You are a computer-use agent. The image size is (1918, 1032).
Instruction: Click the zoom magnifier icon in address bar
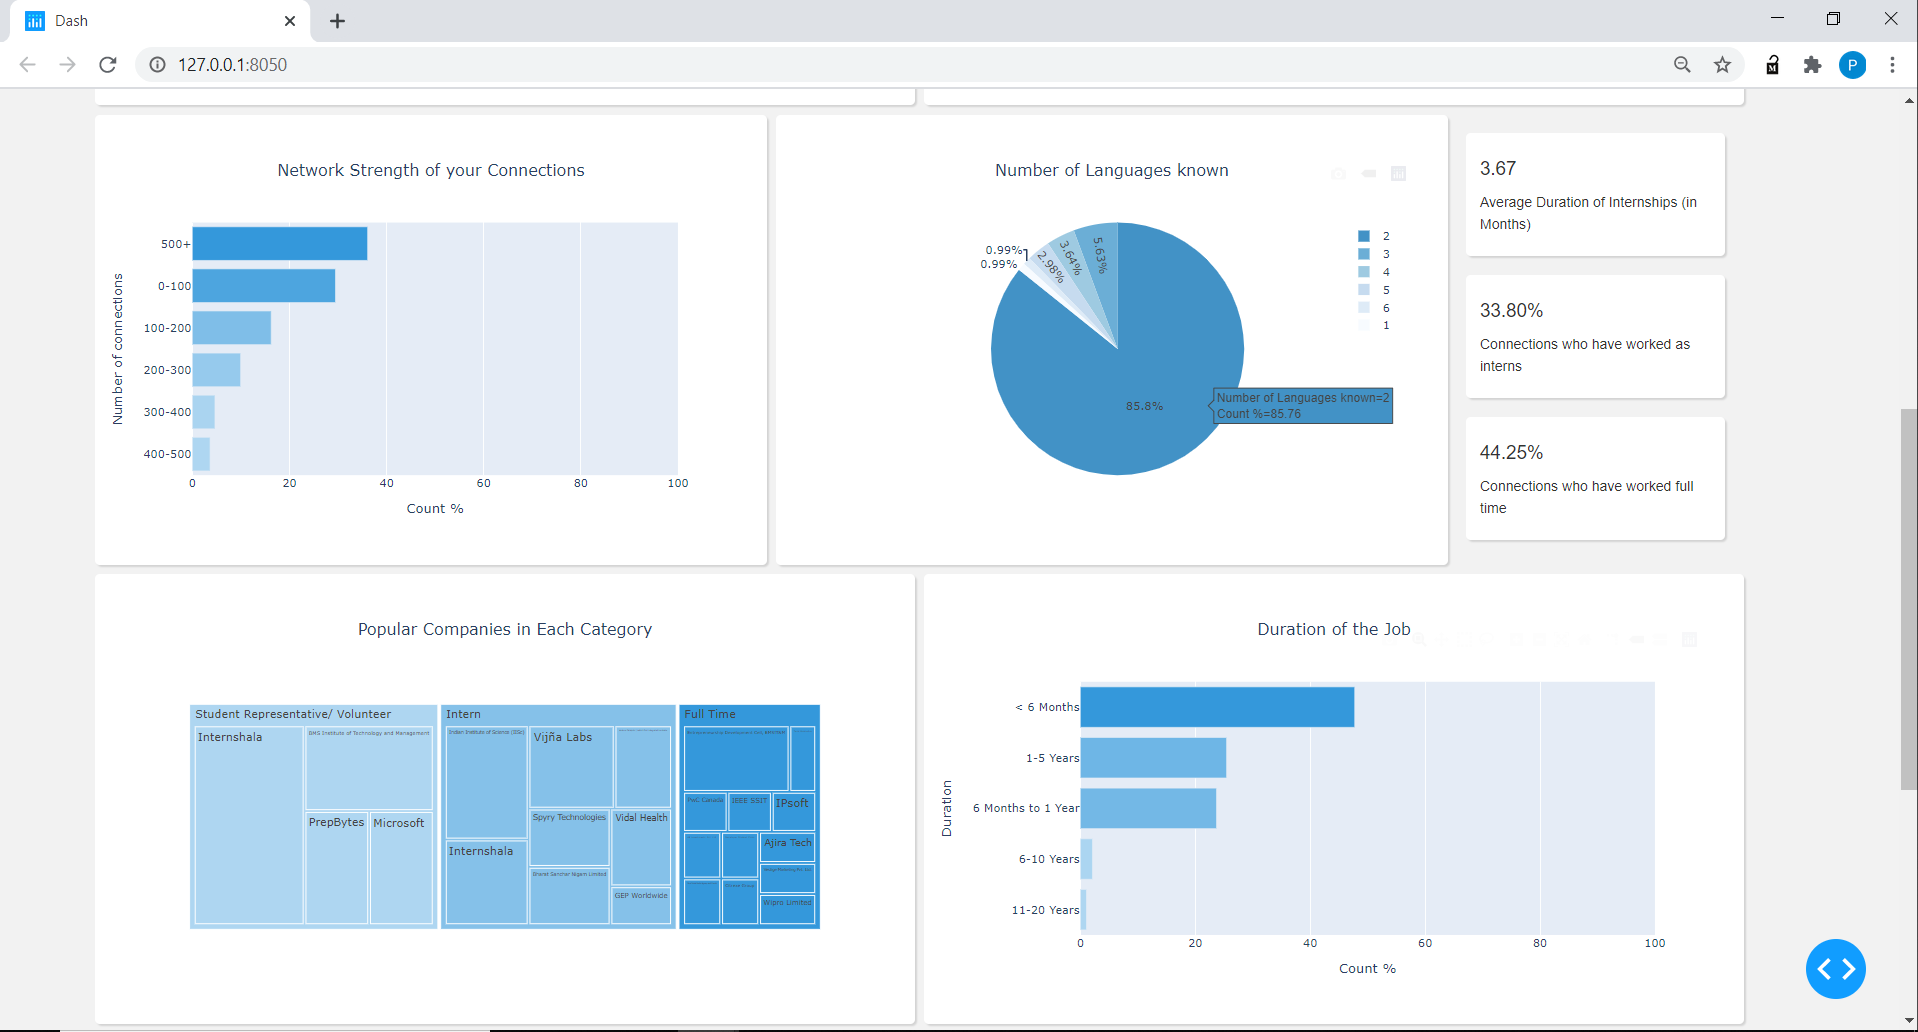1682,65
